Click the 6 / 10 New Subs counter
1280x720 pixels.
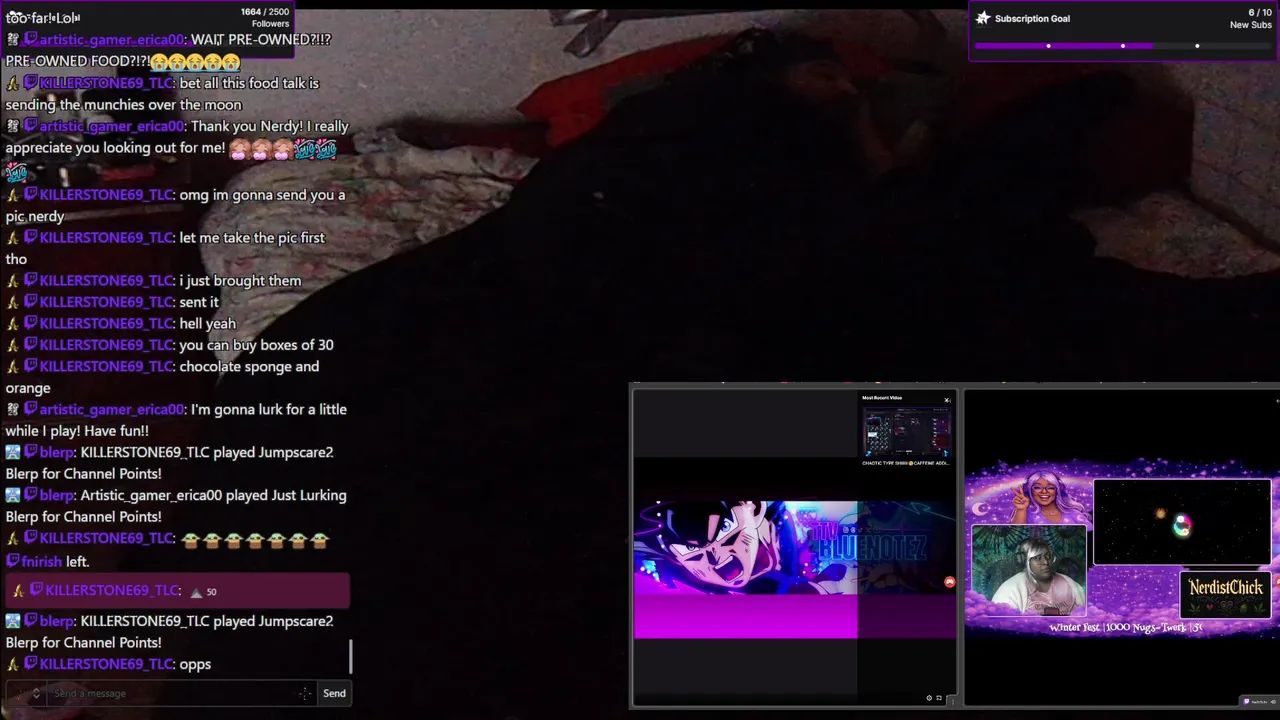pyautogui.click(x=1251, y=19)
